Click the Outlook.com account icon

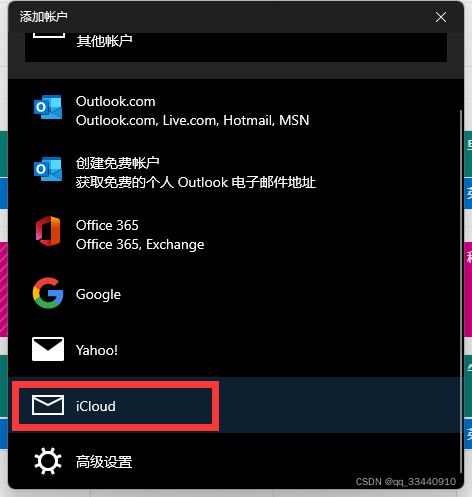(48, 107)
